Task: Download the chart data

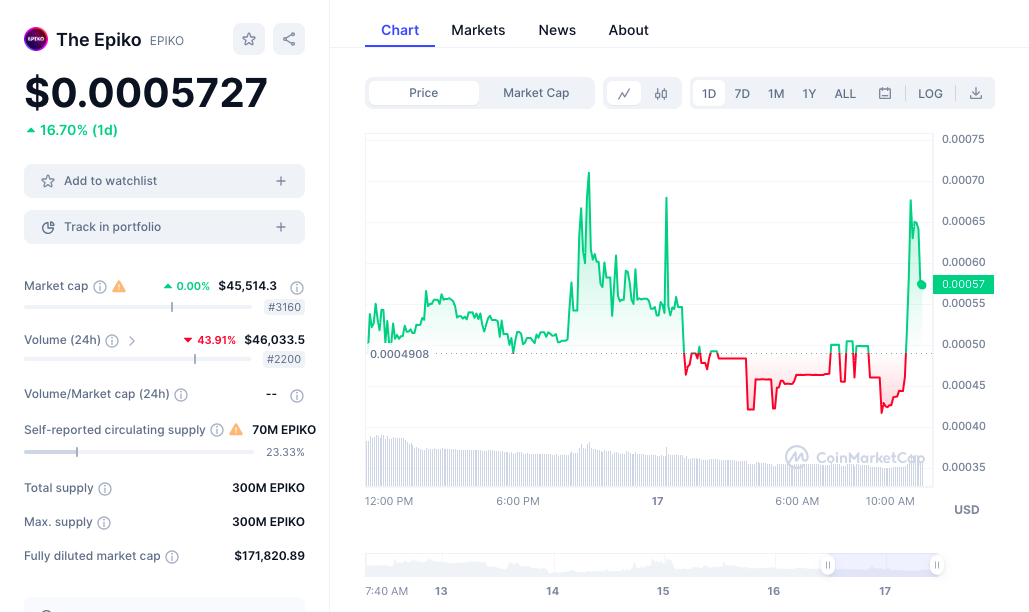Action: coord(976,93)
